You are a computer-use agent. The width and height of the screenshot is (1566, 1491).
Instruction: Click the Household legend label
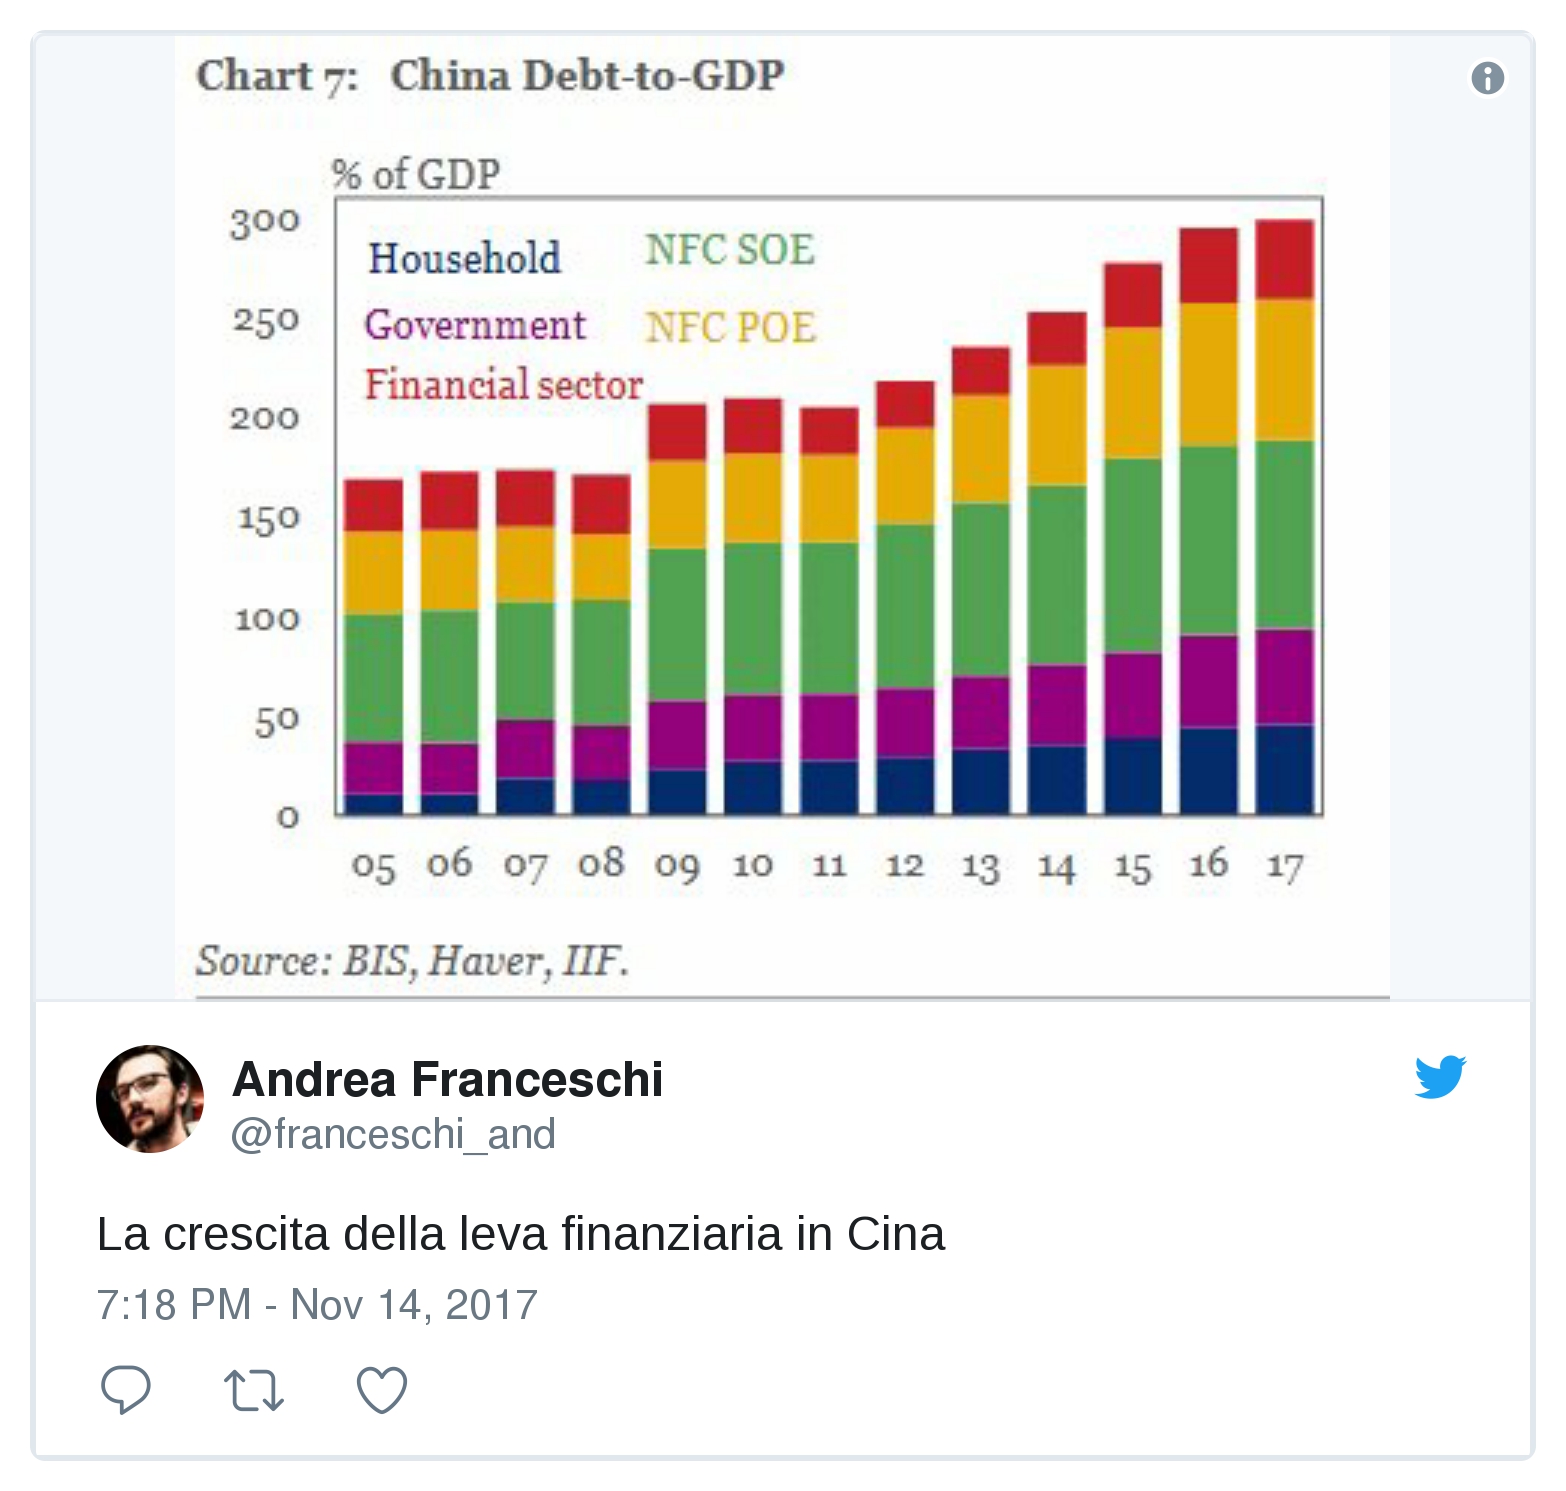pos(464,258)
